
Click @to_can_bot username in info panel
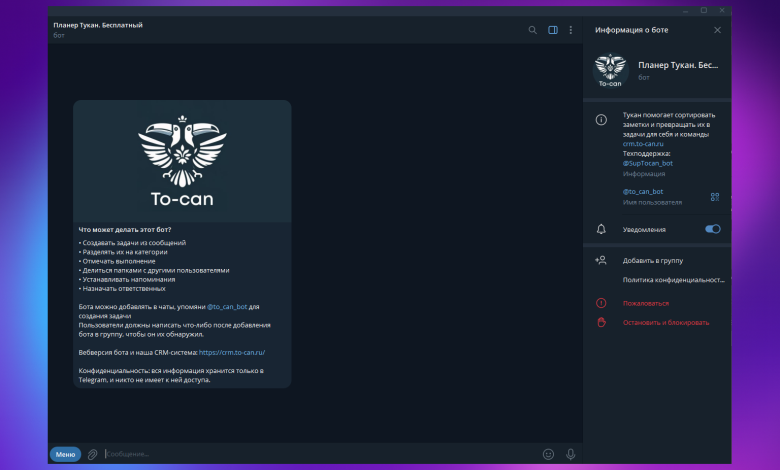click(643, 191)
